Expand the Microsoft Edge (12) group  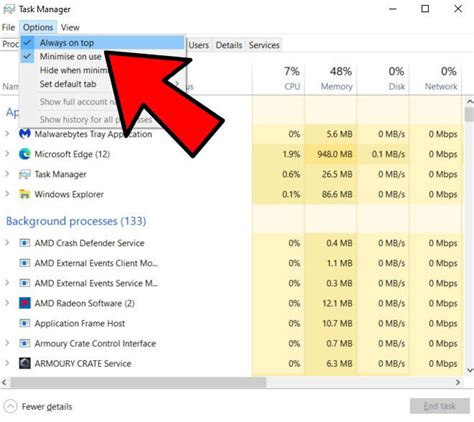tap(7, 154)
